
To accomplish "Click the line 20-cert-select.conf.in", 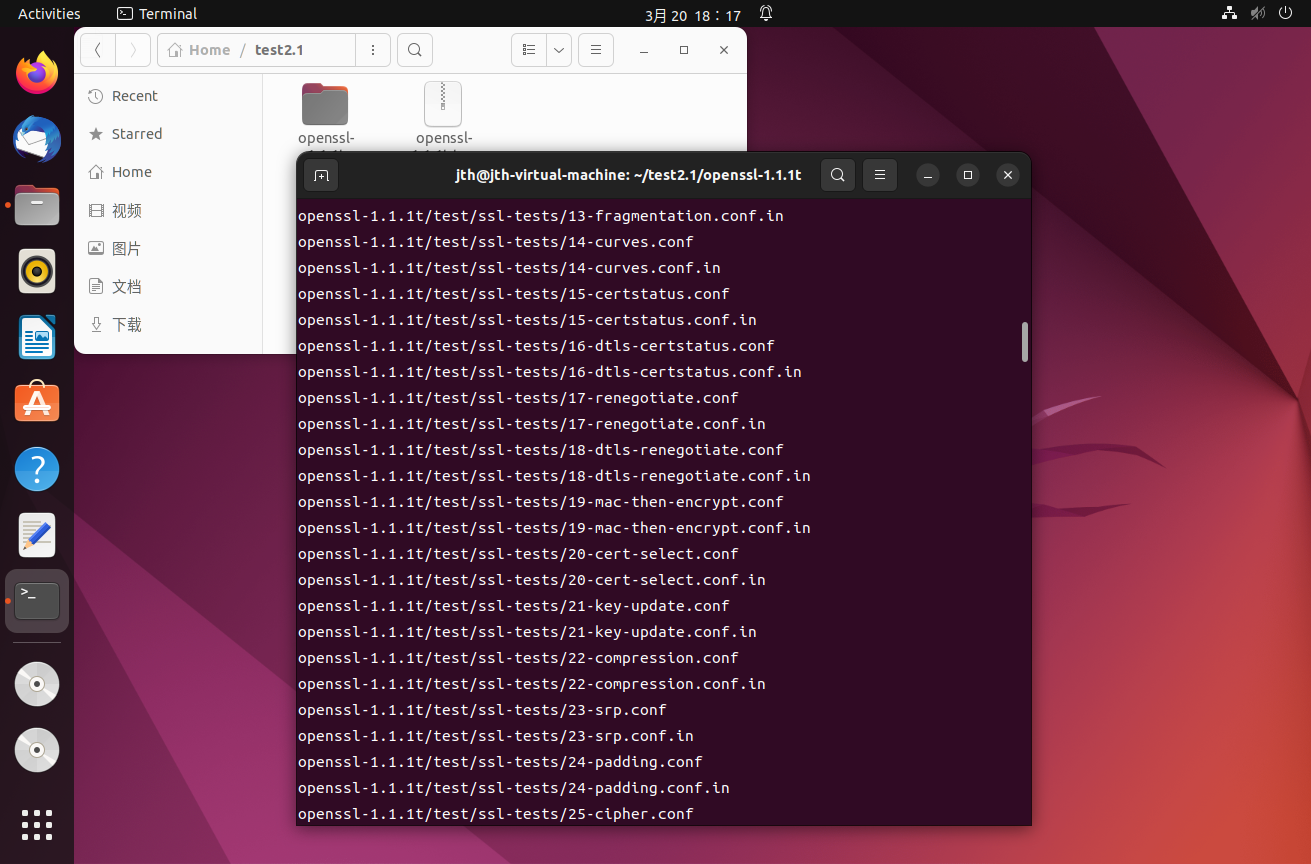I will click(x=532, y=580).
